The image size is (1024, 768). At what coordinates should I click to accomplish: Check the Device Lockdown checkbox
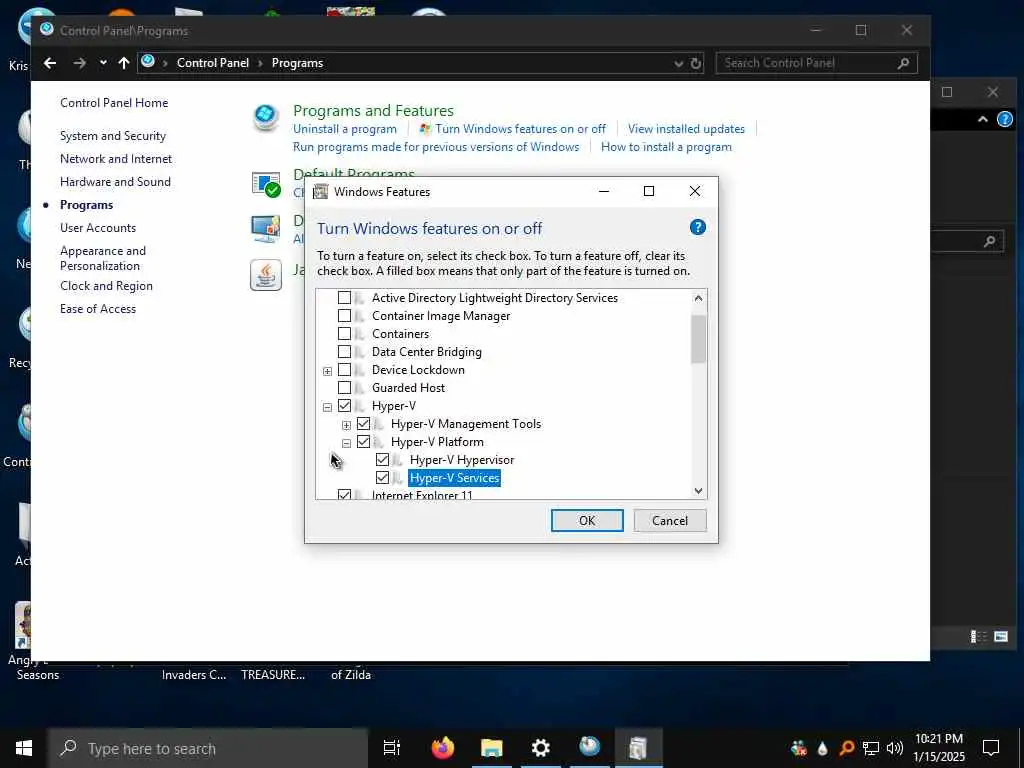click(344, 370)
